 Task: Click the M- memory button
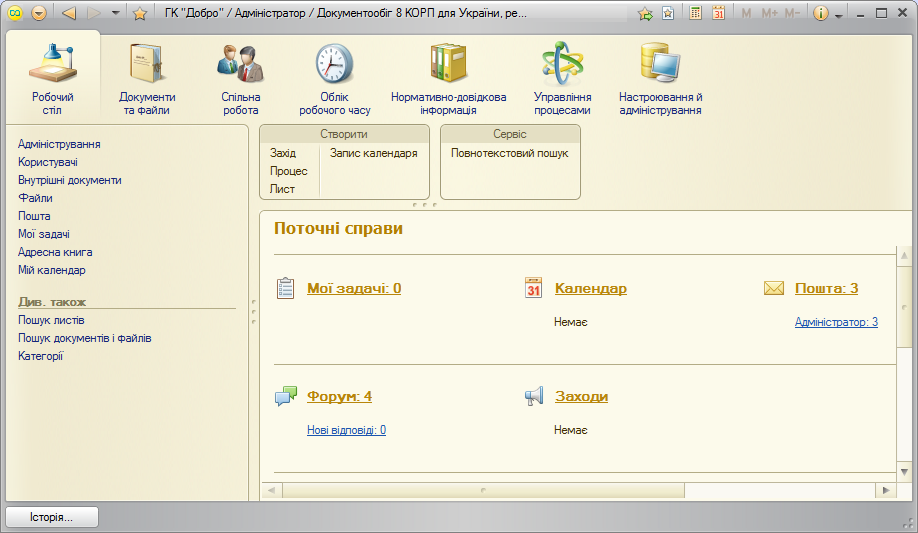(792, 13)
